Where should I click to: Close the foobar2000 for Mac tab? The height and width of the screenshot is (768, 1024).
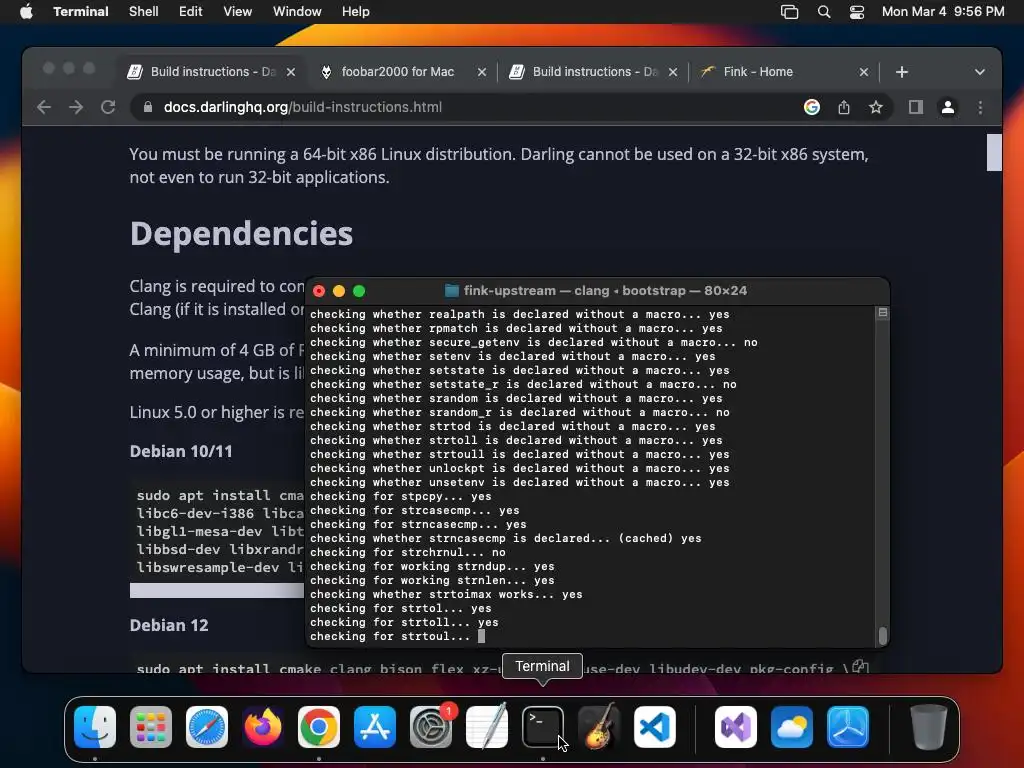click(x=482, y=72)
